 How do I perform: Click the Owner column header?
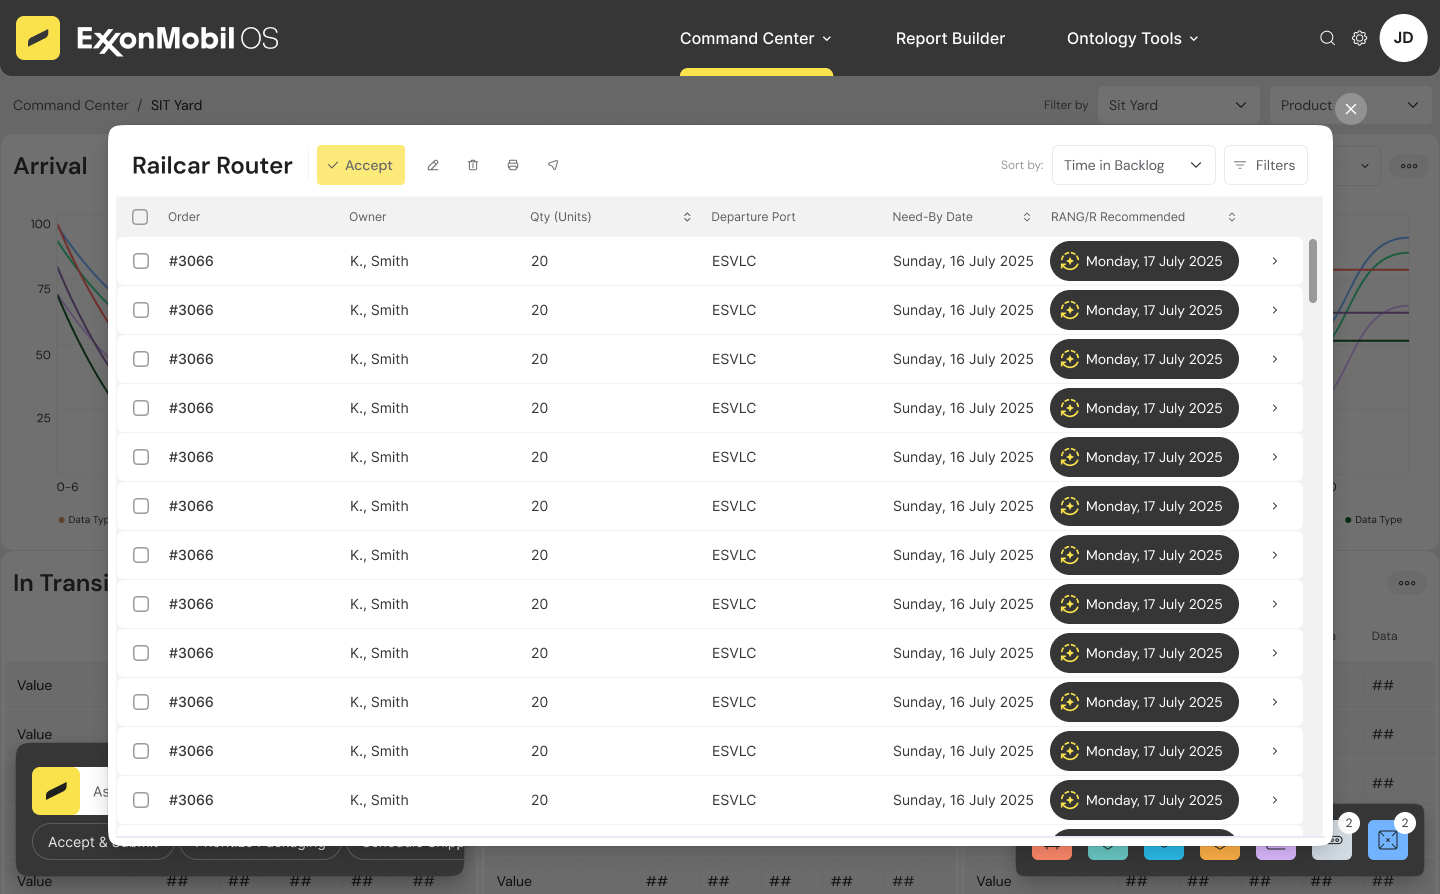368,217
